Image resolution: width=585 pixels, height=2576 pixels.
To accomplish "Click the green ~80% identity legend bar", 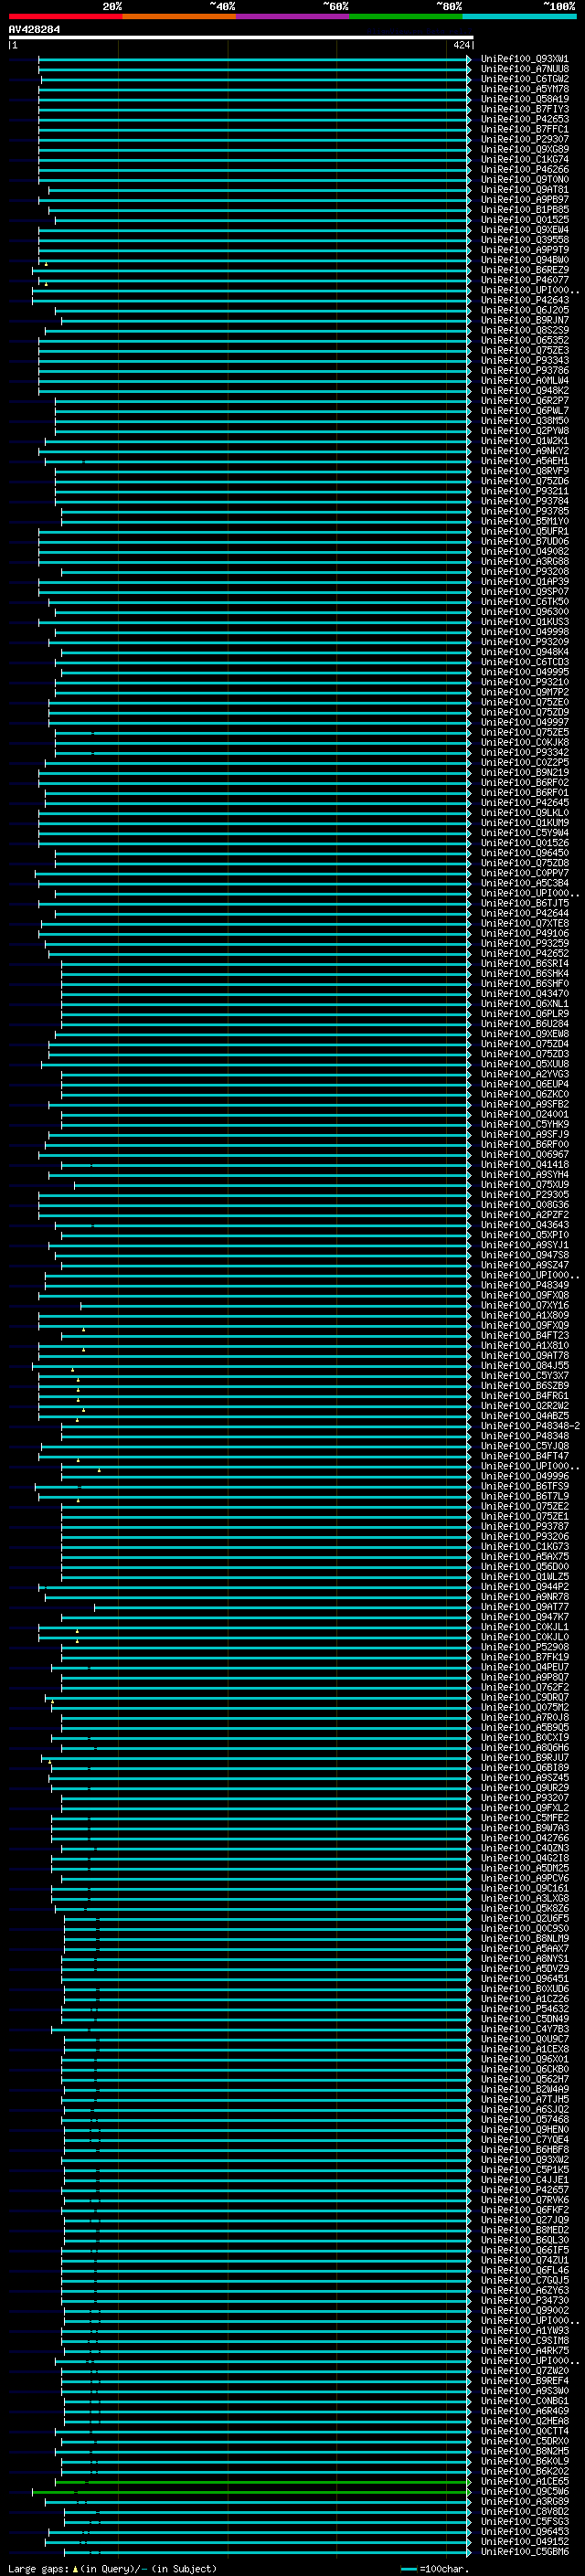I will pos(406,16).
